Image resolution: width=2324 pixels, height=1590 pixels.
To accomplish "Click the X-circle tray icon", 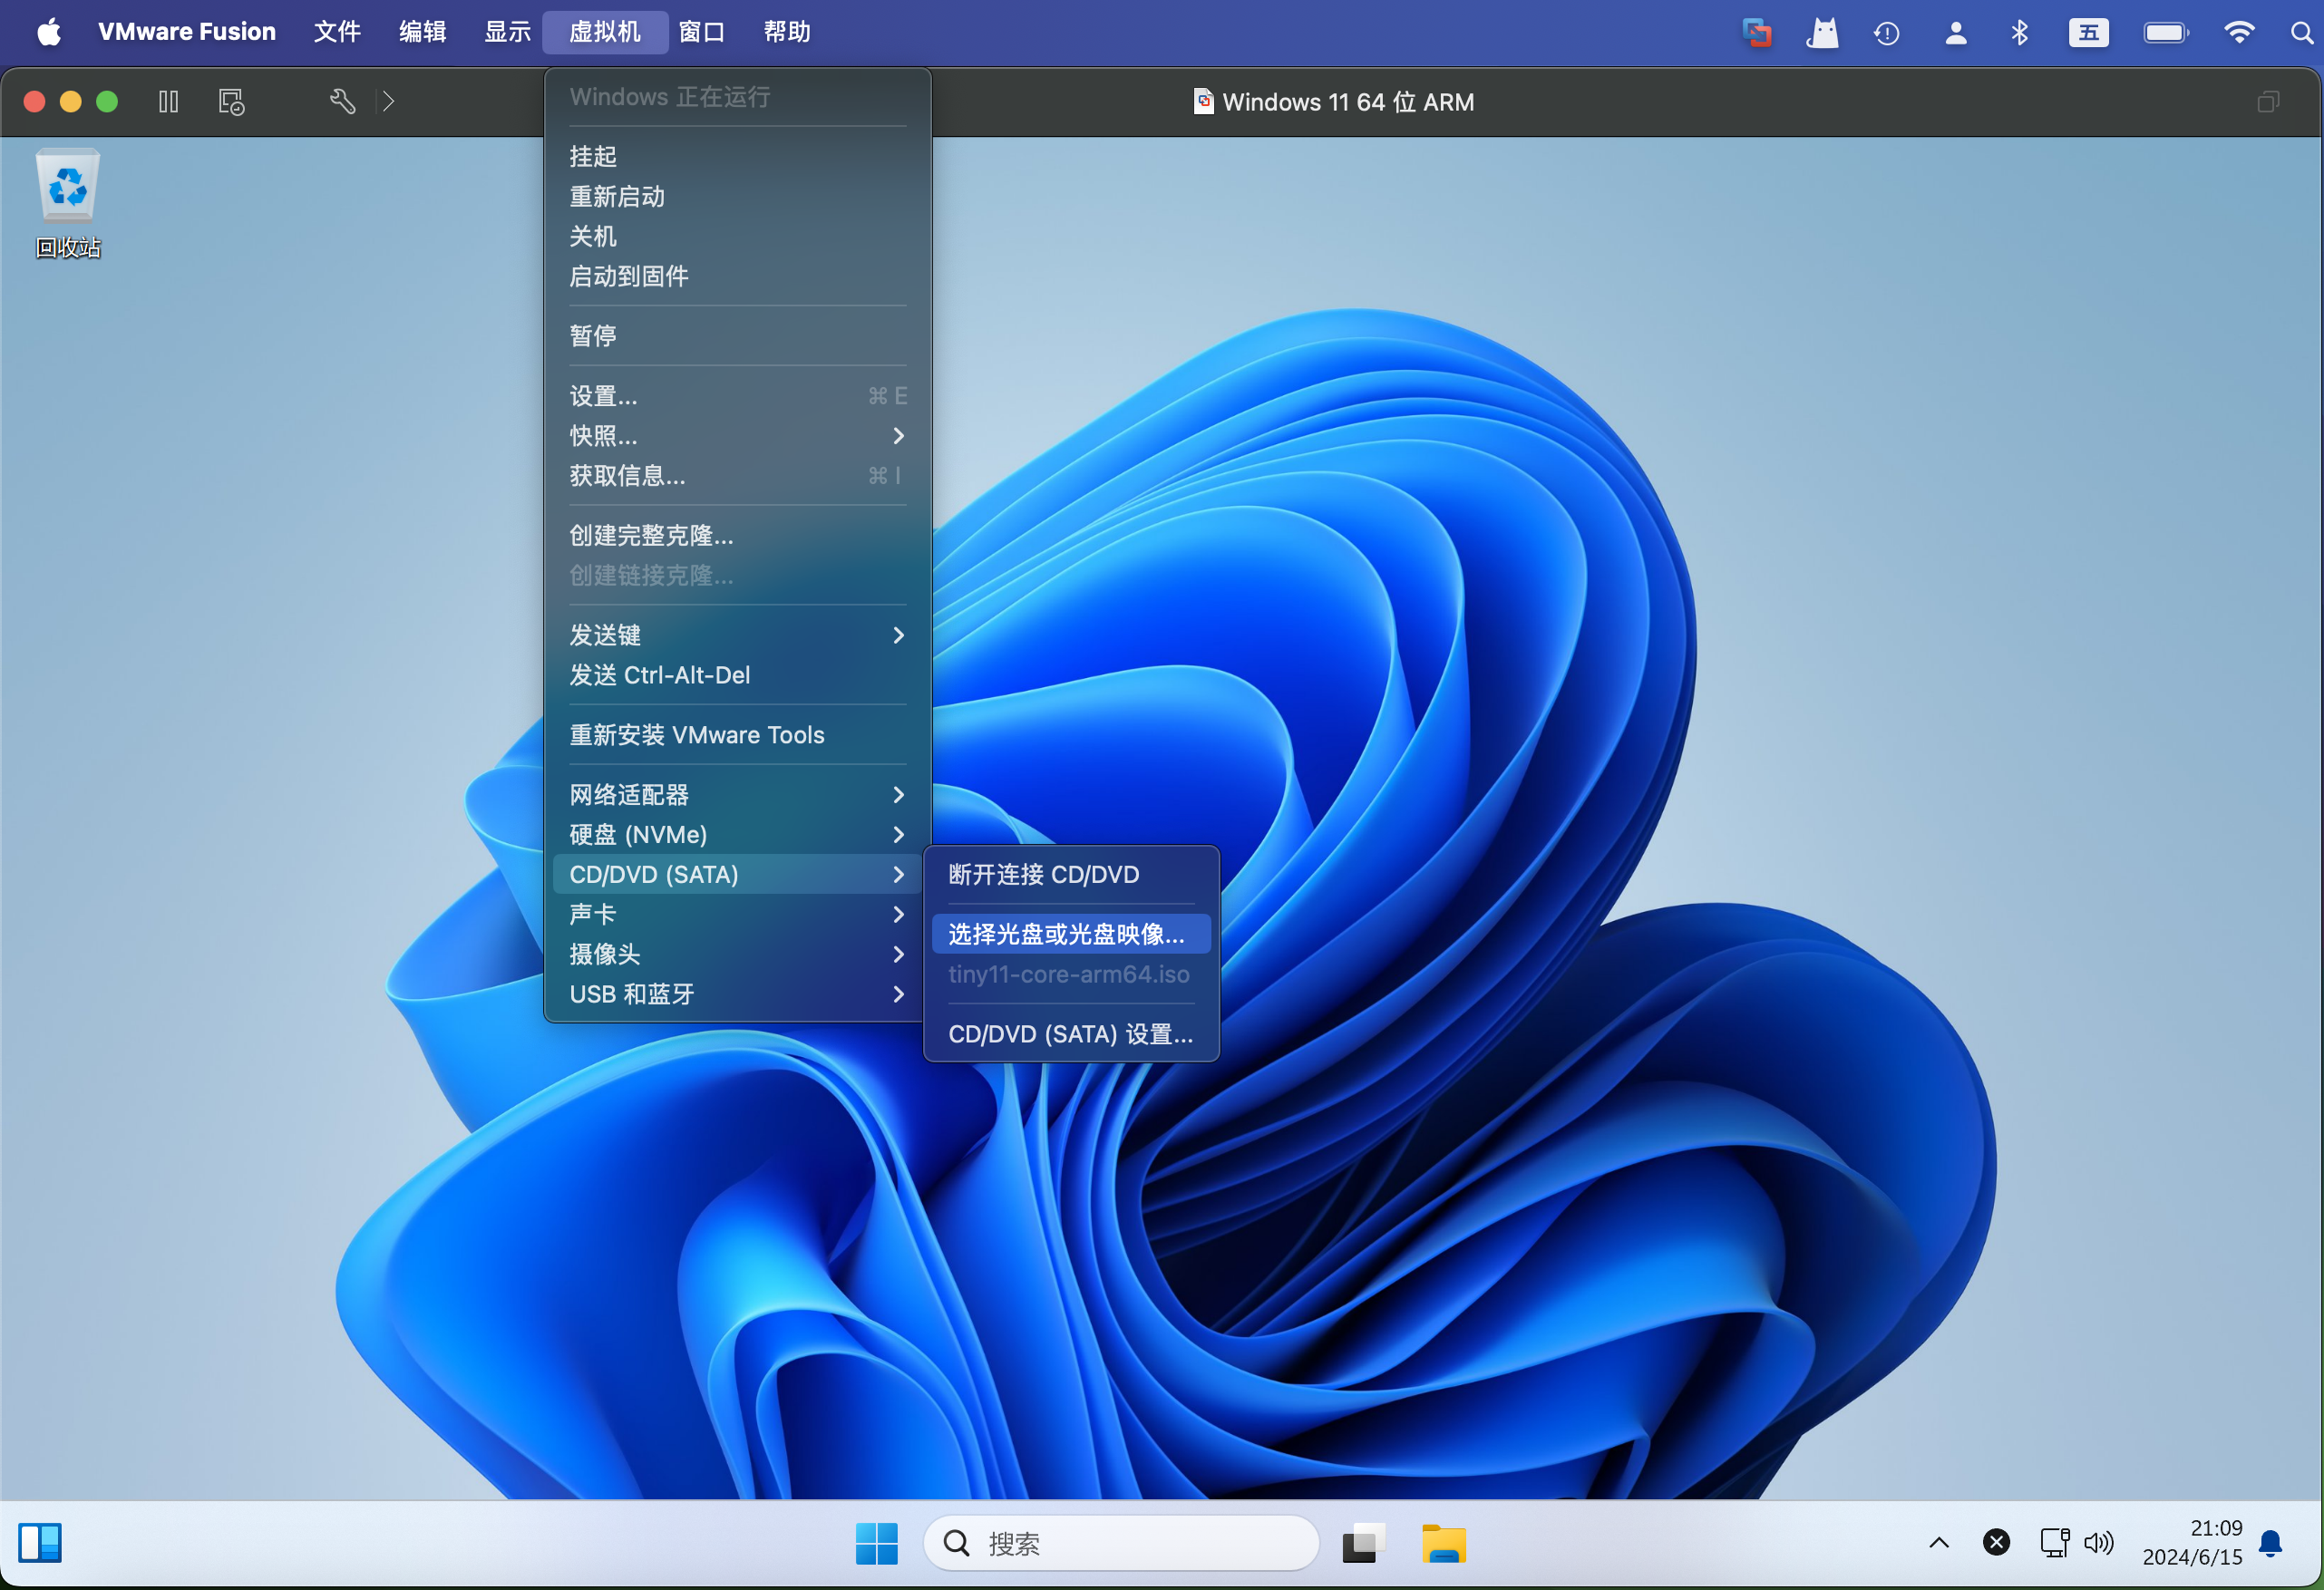I will [1996, 1543].
